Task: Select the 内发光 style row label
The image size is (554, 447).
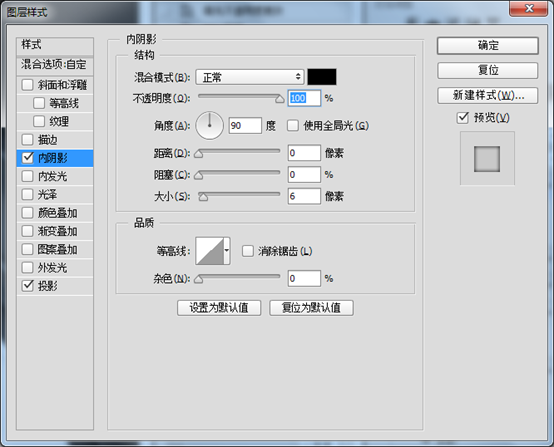Action: (52, 176)
